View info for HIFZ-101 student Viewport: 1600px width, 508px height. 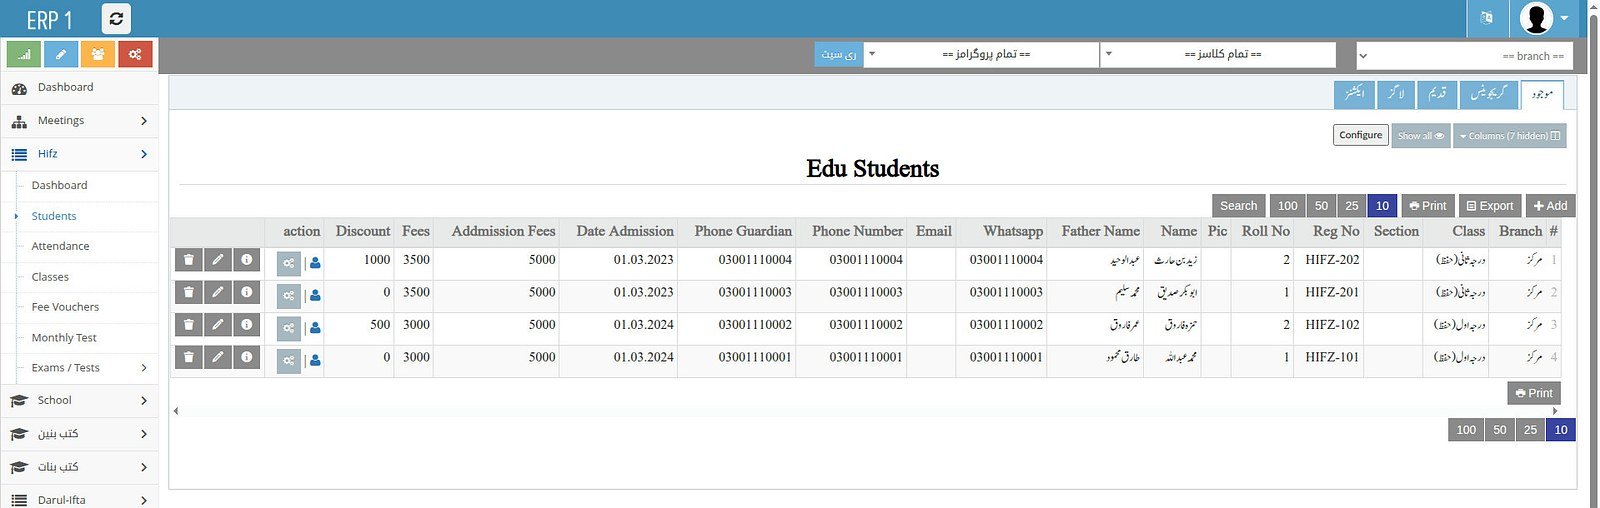(x=246, y=357)
